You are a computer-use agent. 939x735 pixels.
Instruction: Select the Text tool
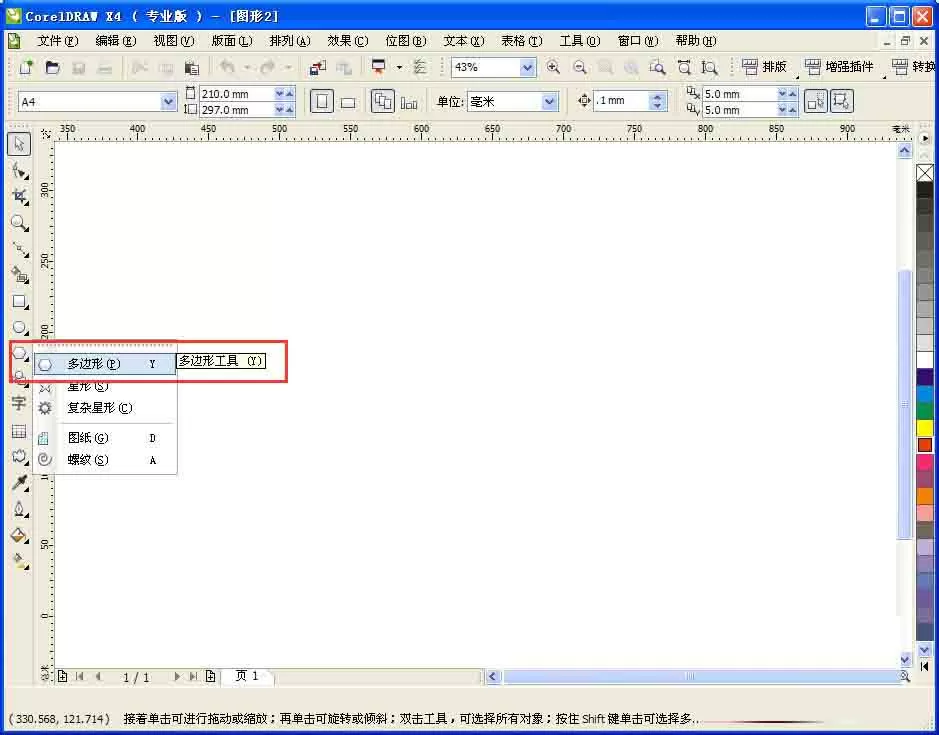19,404
